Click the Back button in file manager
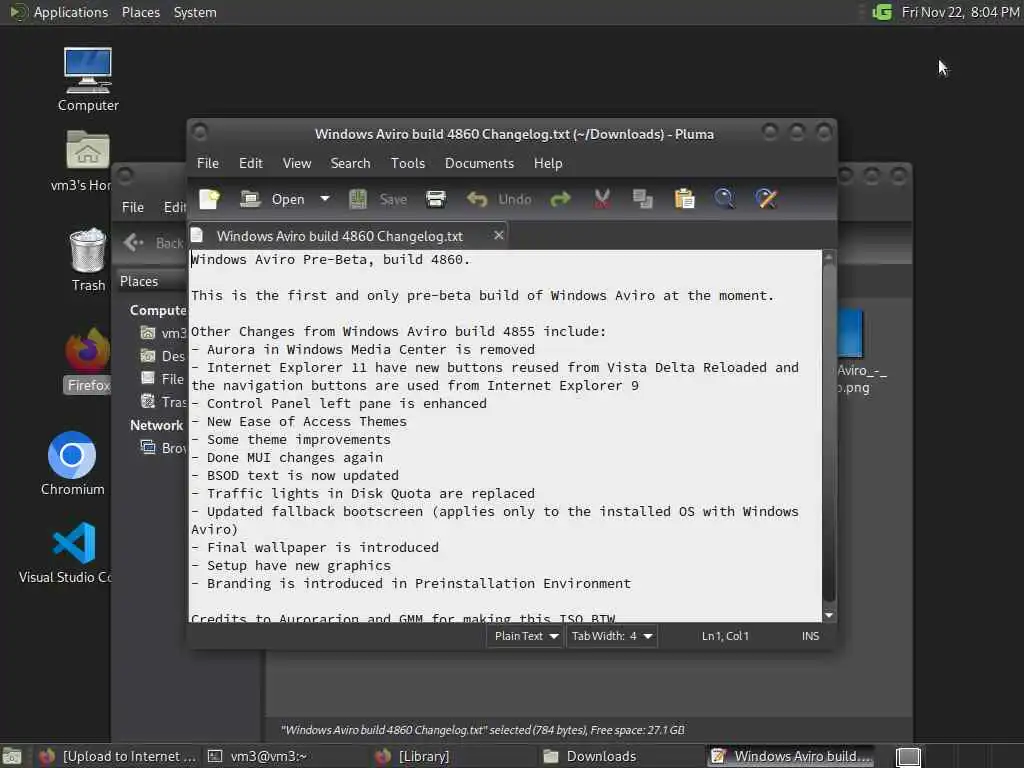 tap(154, 243)
